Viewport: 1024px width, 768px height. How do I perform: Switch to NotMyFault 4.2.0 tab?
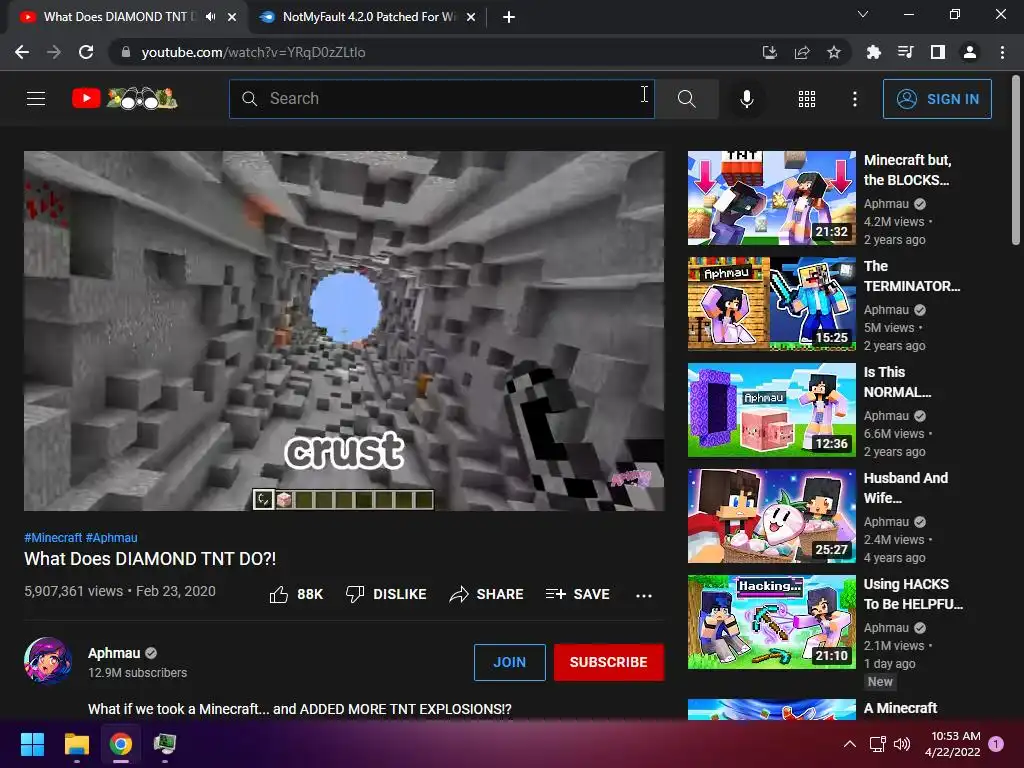pyautogui.click(x=369, y=17)
